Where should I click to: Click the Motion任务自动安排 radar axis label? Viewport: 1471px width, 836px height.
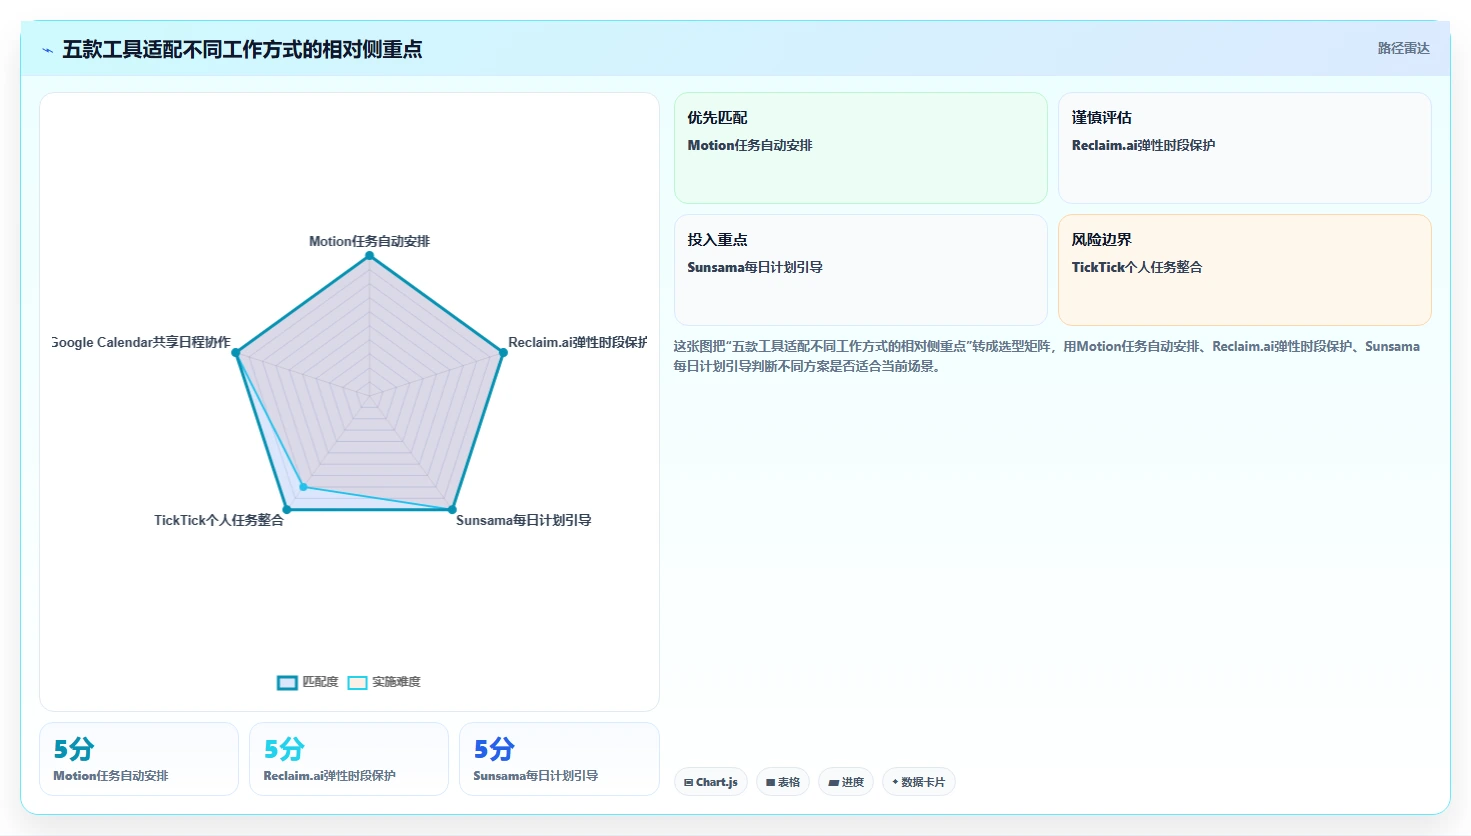[x=369, y=241]
